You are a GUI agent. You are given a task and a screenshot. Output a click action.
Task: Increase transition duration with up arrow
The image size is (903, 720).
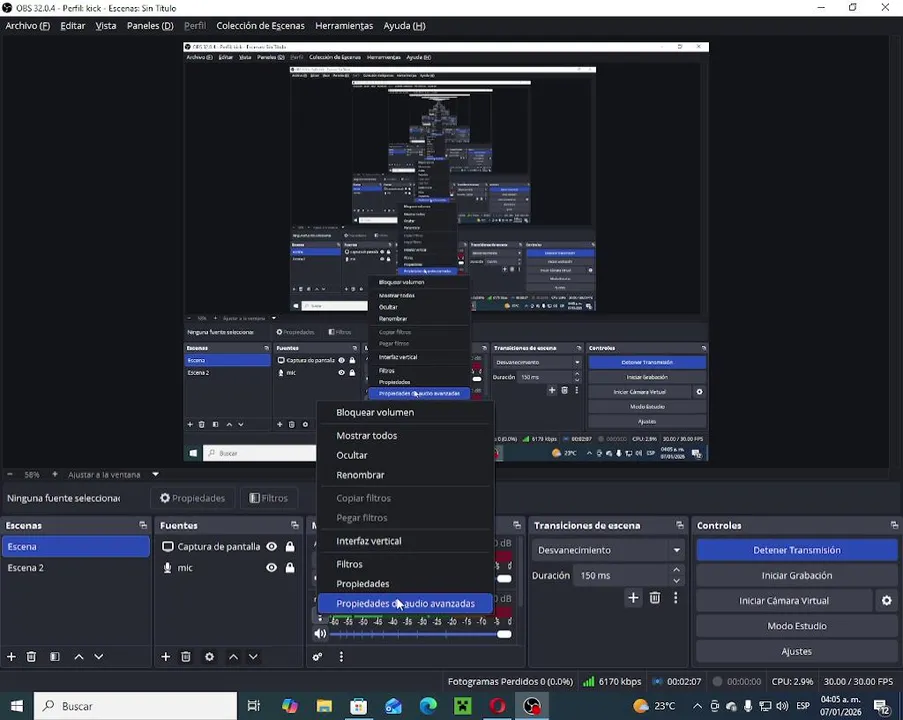[x=677, y=570]
